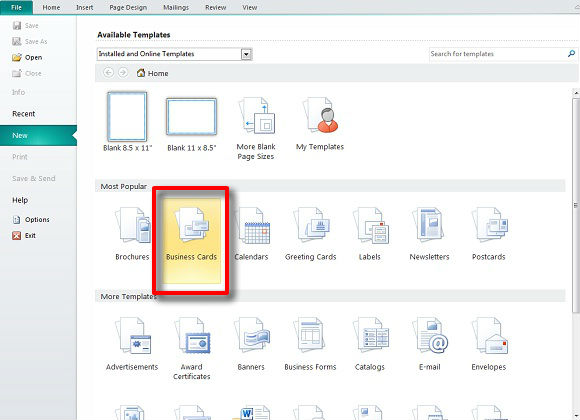Click into the Search for templates field
This screenshot has width=580, height=420.
tap(498, 54)
